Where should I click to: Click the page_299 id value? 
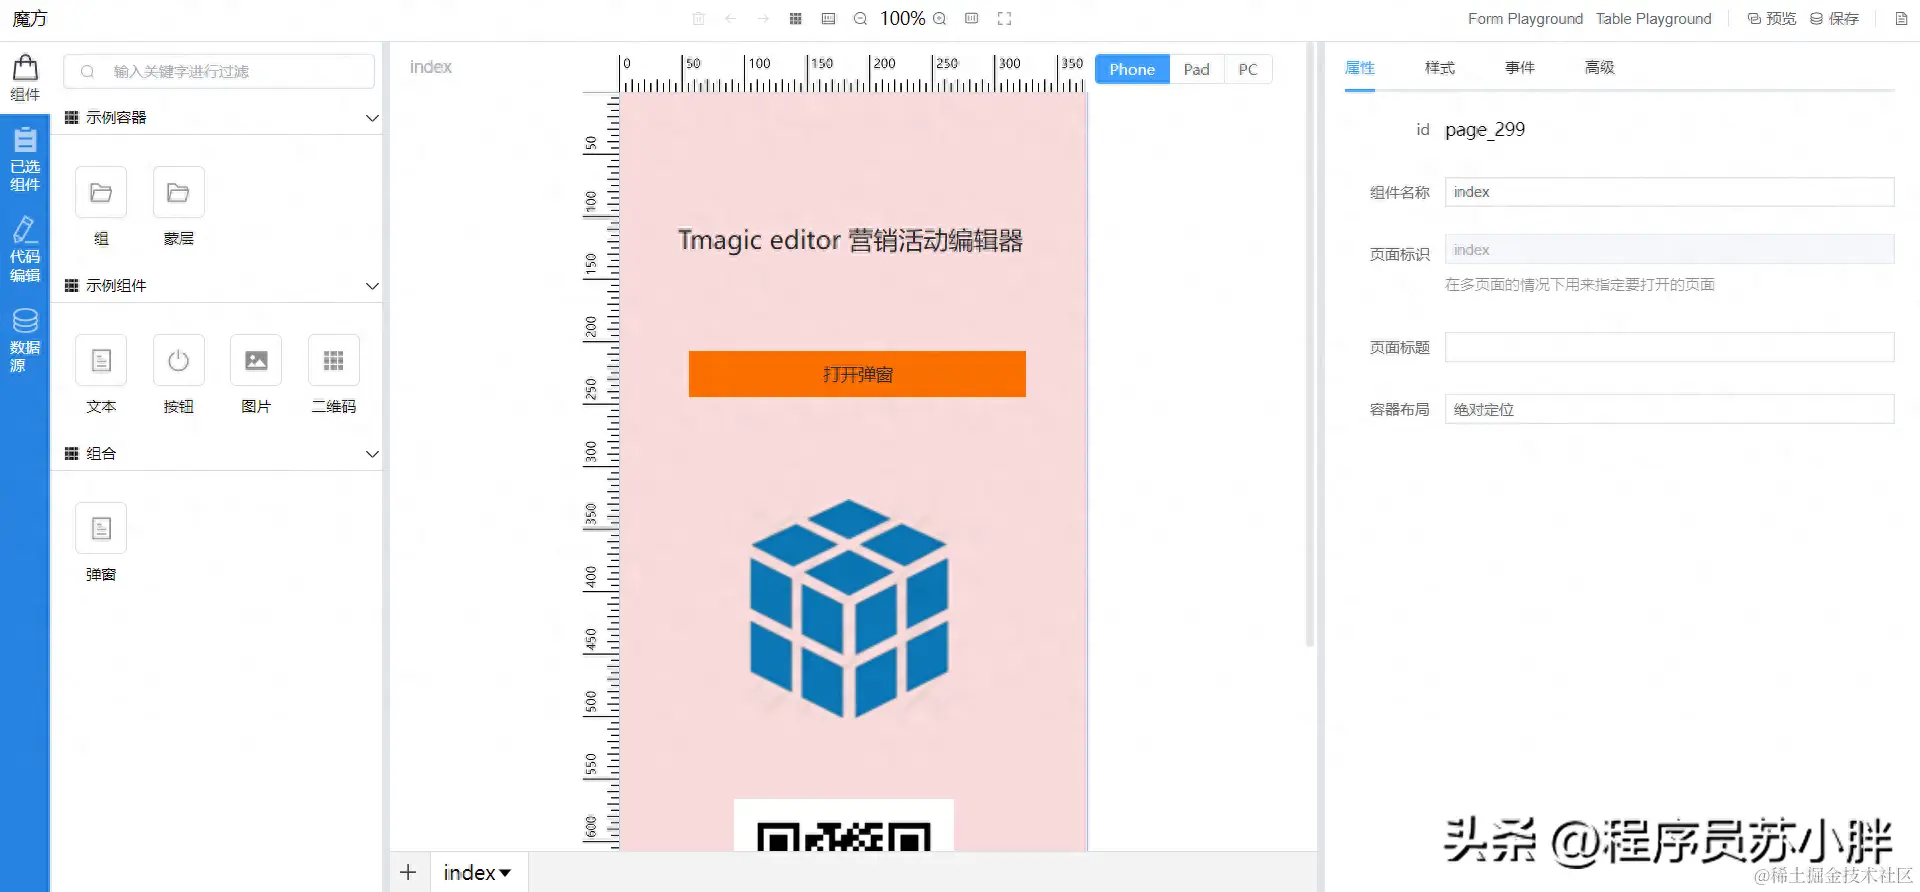(1485, 130)
